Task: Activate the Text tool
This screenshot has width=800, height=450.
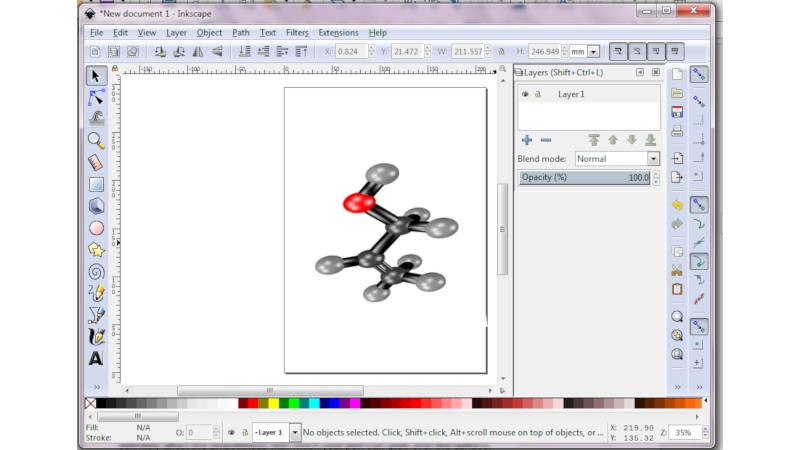Action: 96,359
